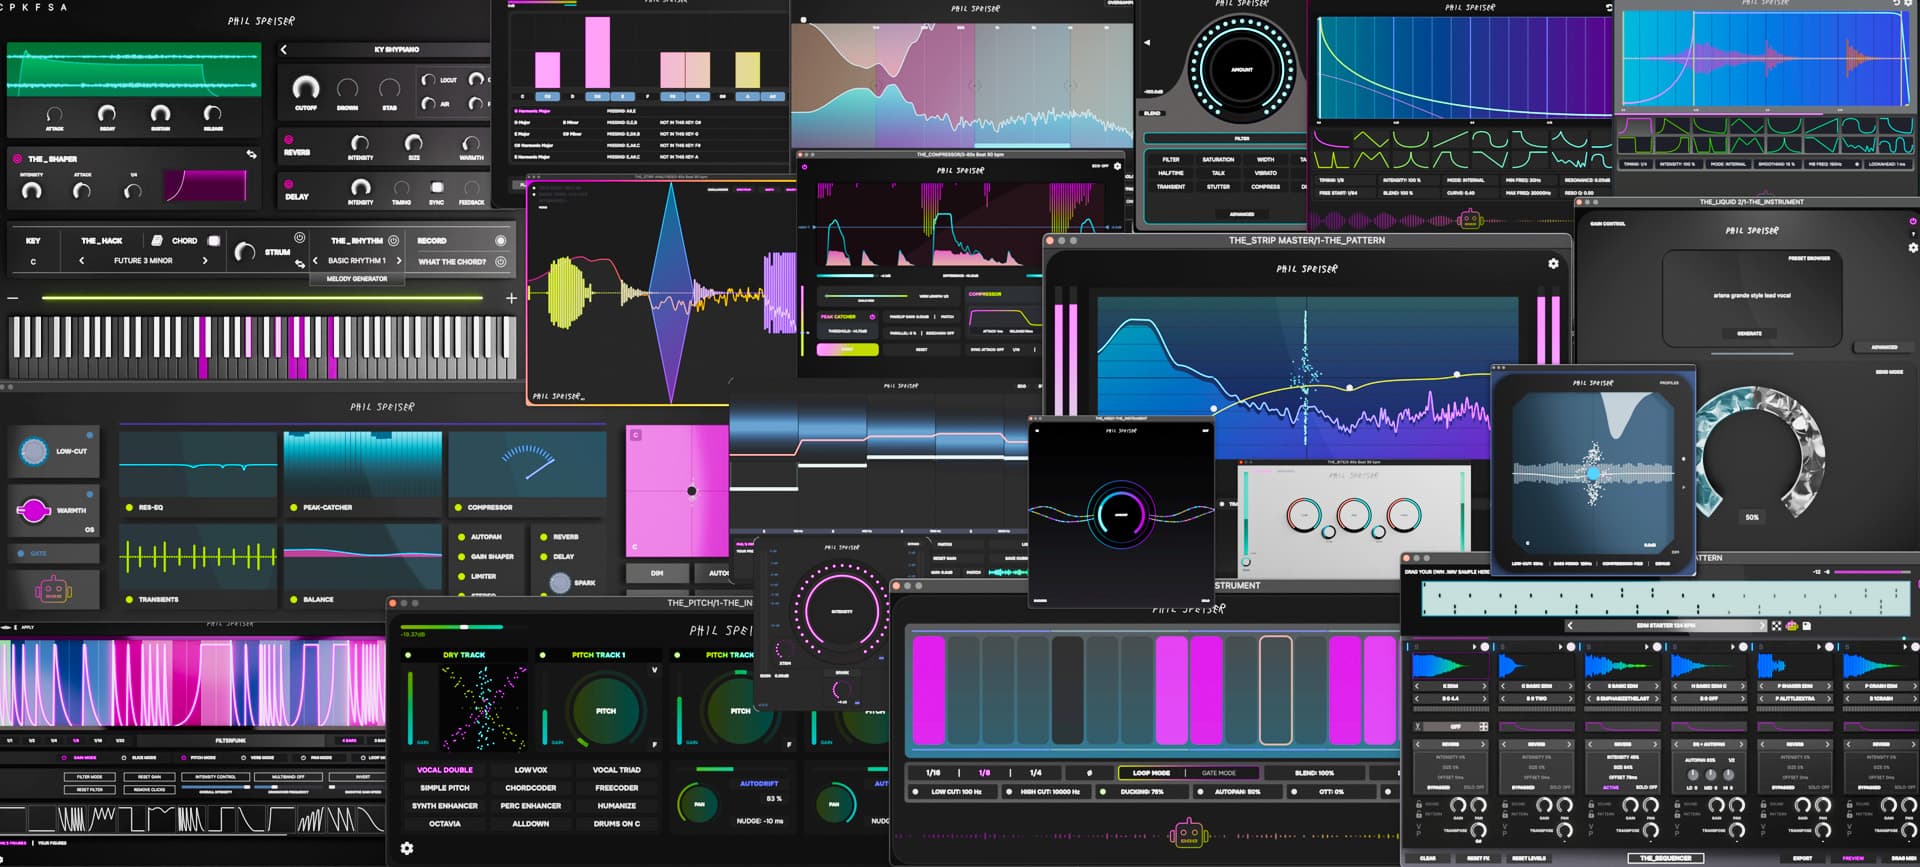Click the PREVIEW button in the sequencer
The height and width of the screenshot is (867, 1920).
pyautogui.click(x=1853, y=858)
